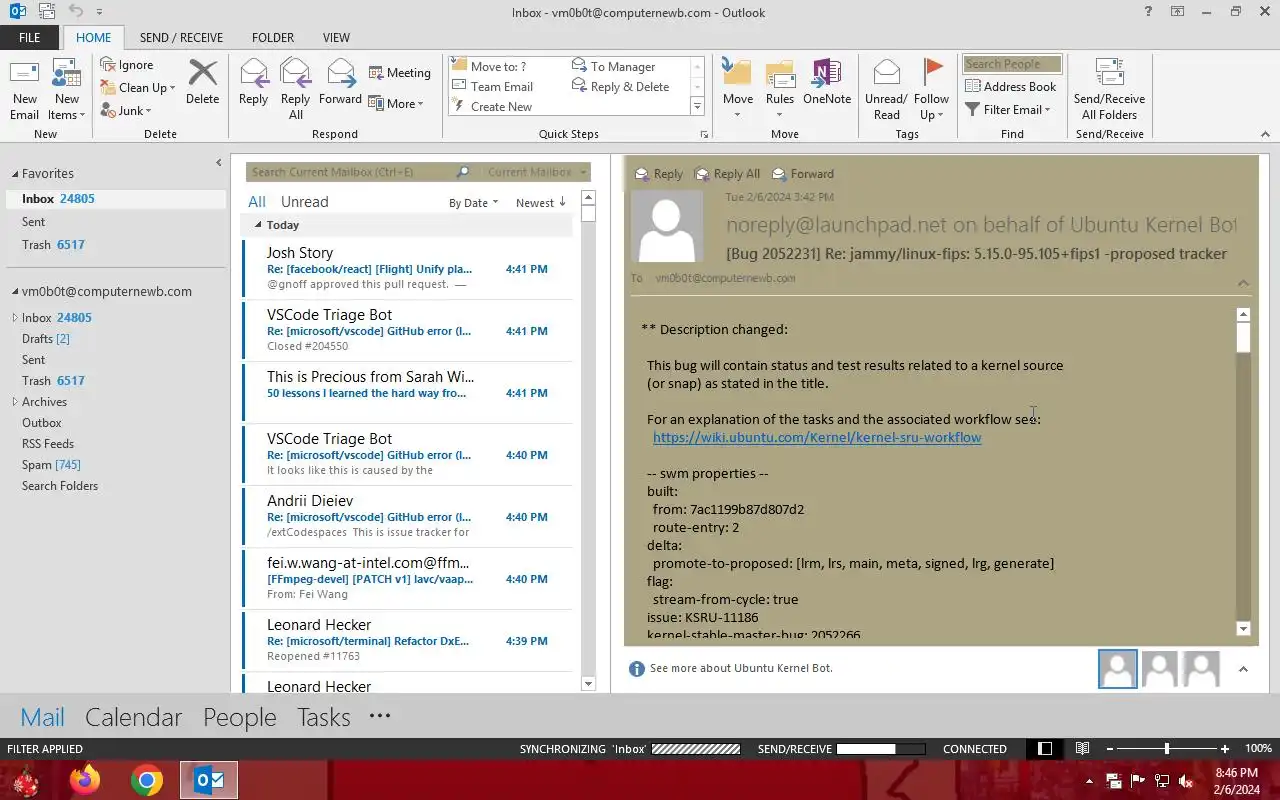
Task: Open the Junk dropdown
Action: pos(126,111)
